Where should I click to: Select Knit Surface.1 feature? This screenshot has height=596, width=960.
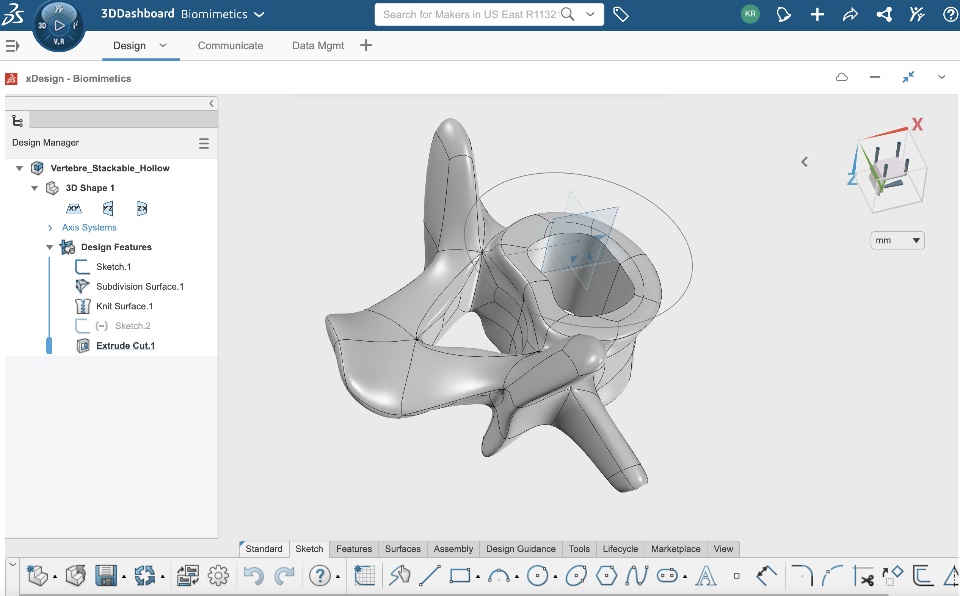tap(124, 306)
